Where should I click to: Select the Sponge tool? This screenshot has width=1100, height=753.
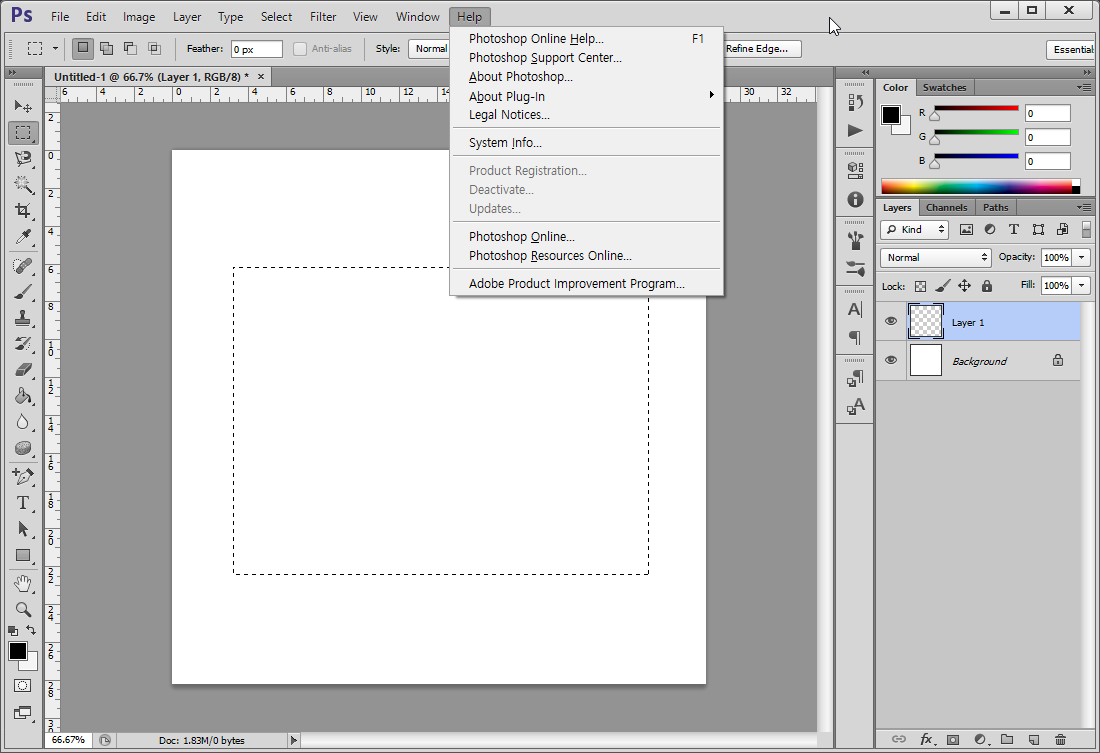tap(23, 448)
